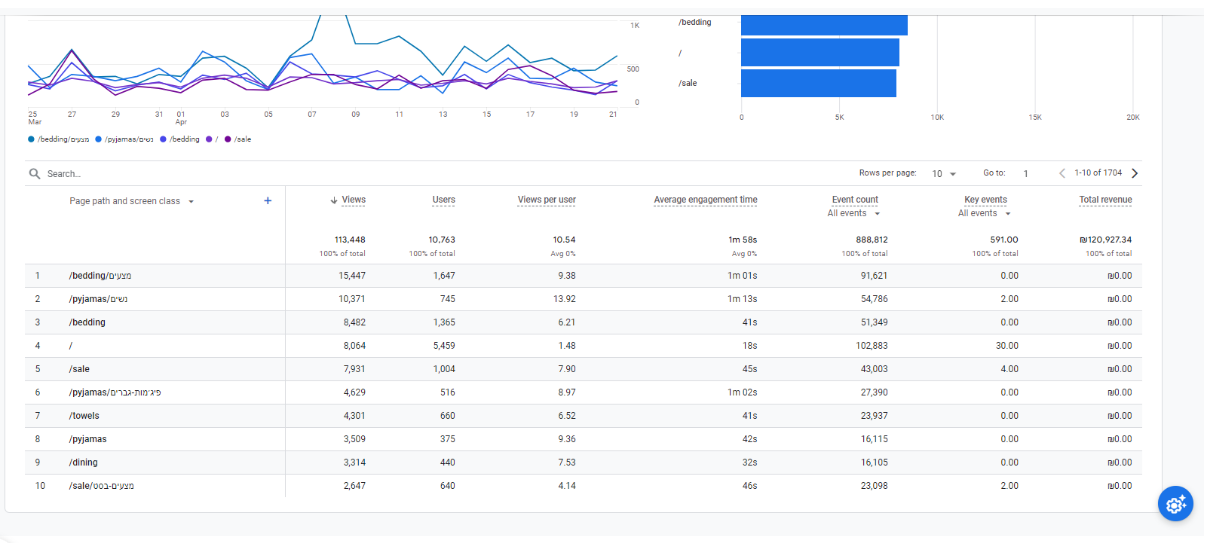
Task: Click total views value 113,448
Action: coord(350,240)
